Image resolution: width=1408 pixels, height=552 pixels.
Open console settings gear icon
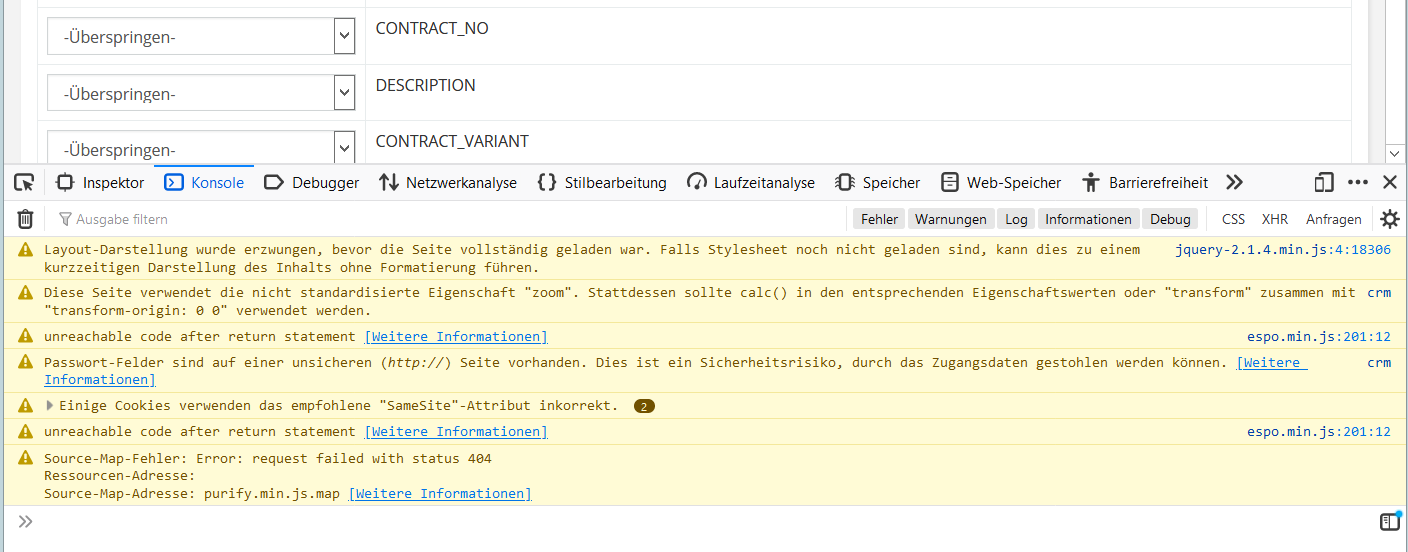(x=1390, y=219)
